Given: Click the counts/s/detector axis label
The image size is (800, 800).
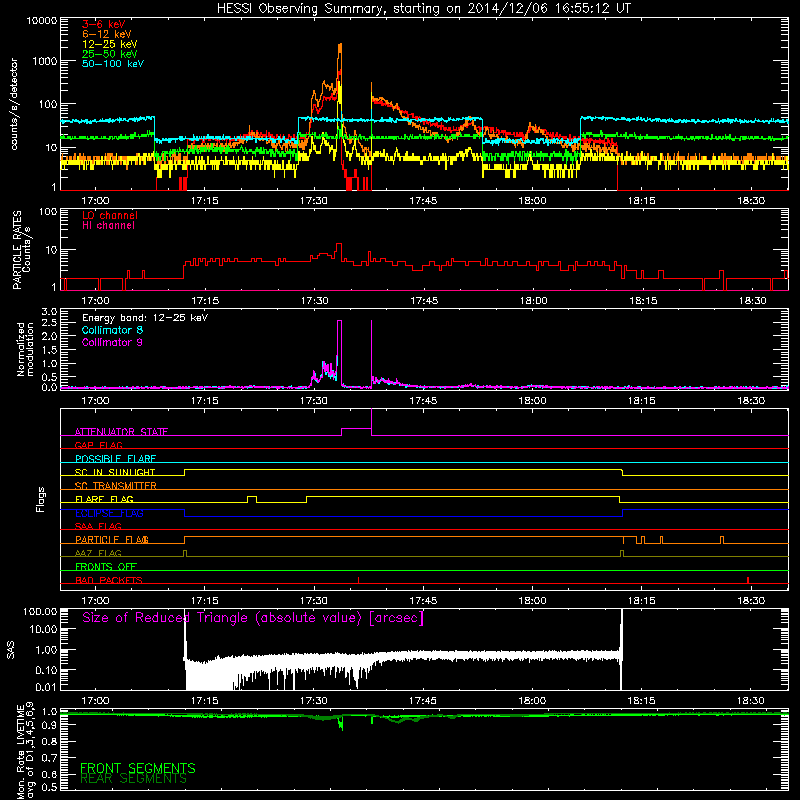Looking at the screenshot, I should (x=14, y=104).
